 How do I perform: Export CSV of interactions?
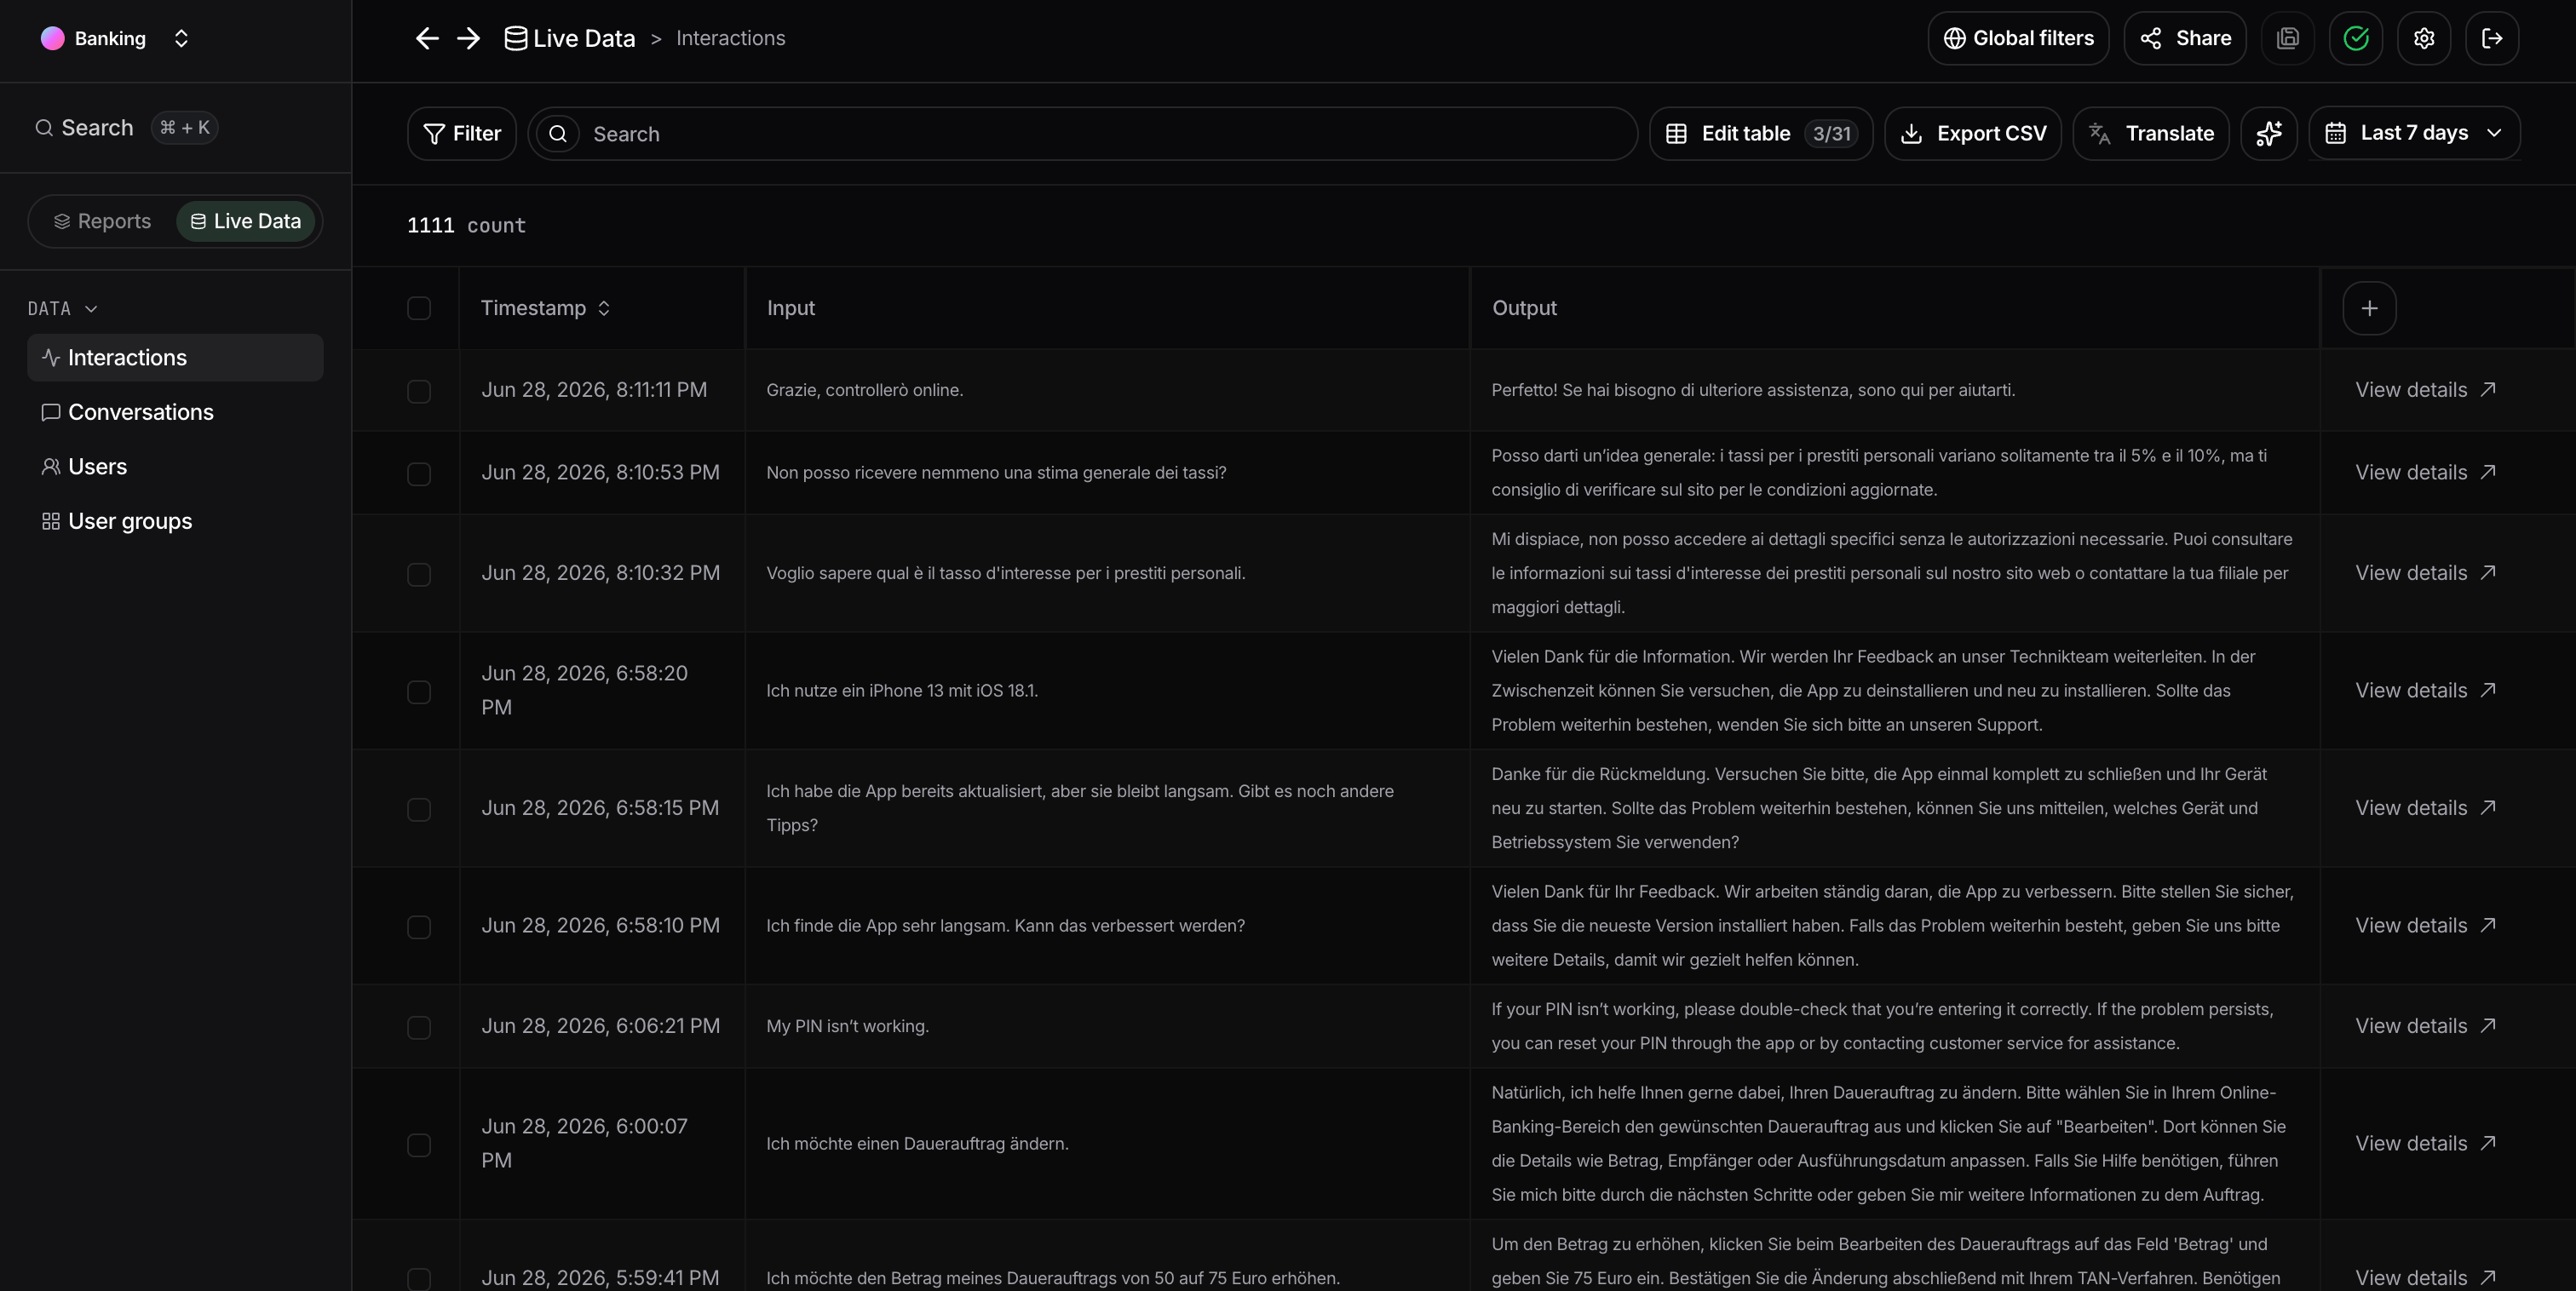click(x=1973, y=133)
